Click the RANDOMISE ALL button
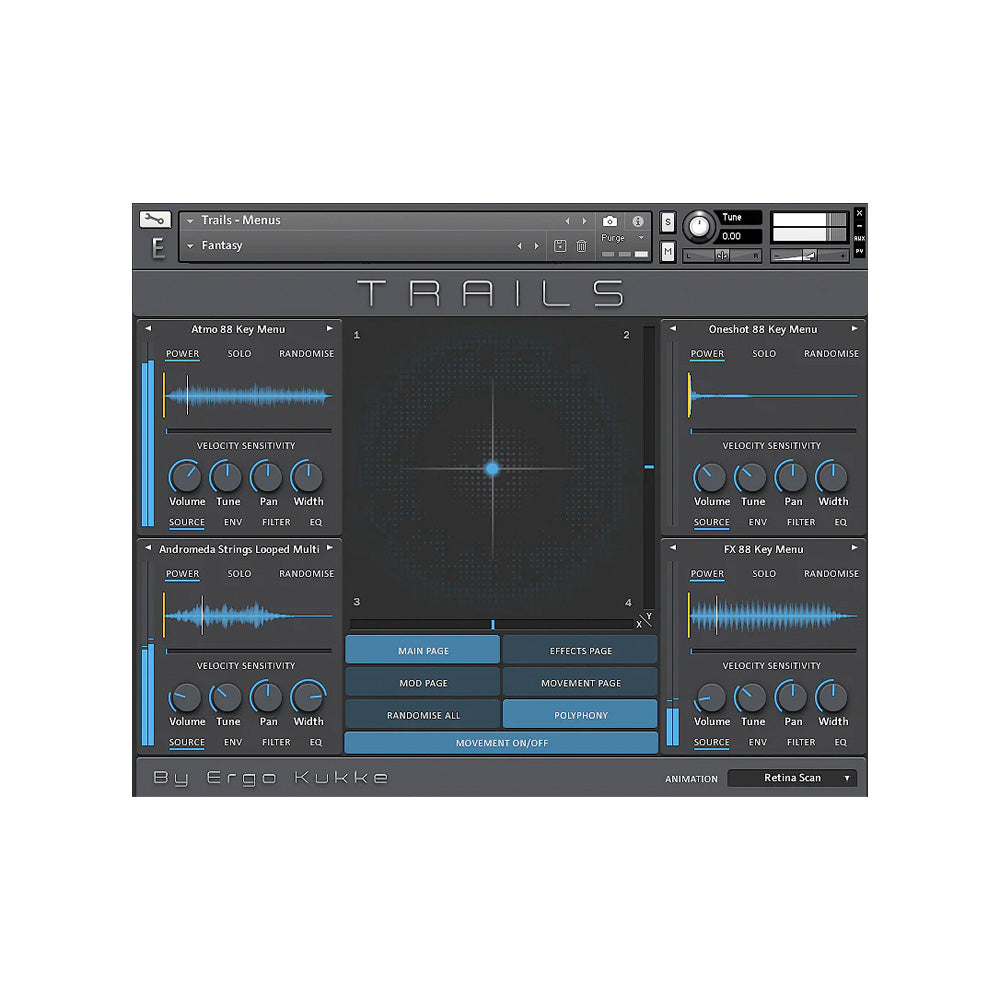1000x1000 pixels. point(423,716)
